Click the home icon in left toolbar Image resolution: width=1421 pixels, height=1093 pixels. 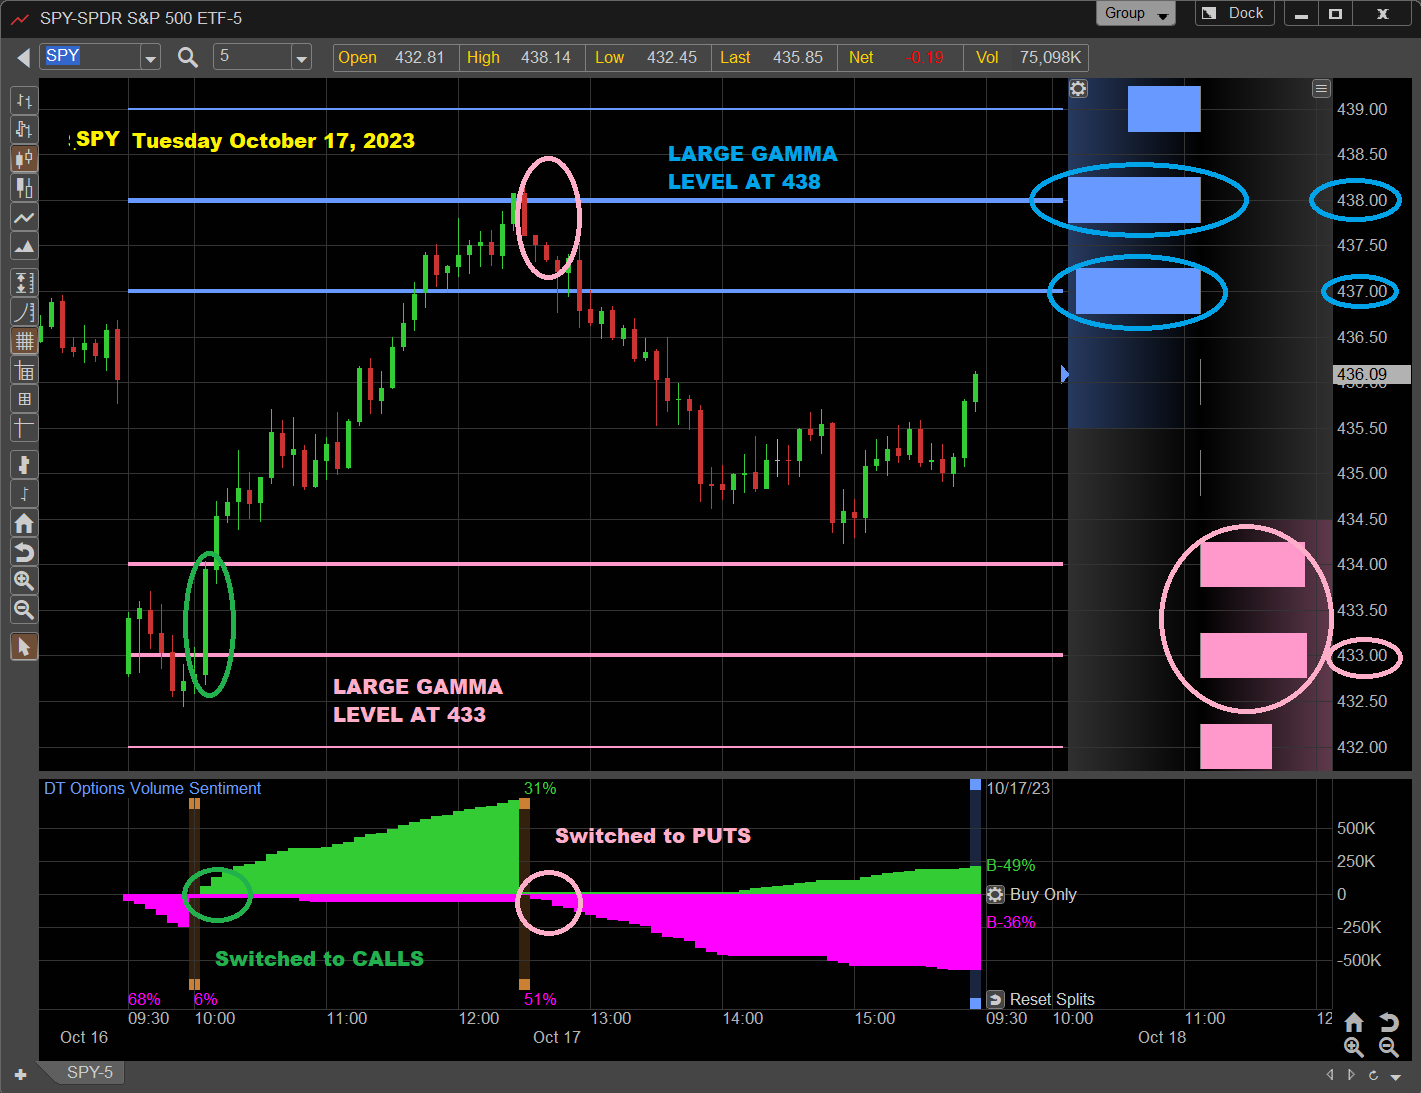pos(24,523)
